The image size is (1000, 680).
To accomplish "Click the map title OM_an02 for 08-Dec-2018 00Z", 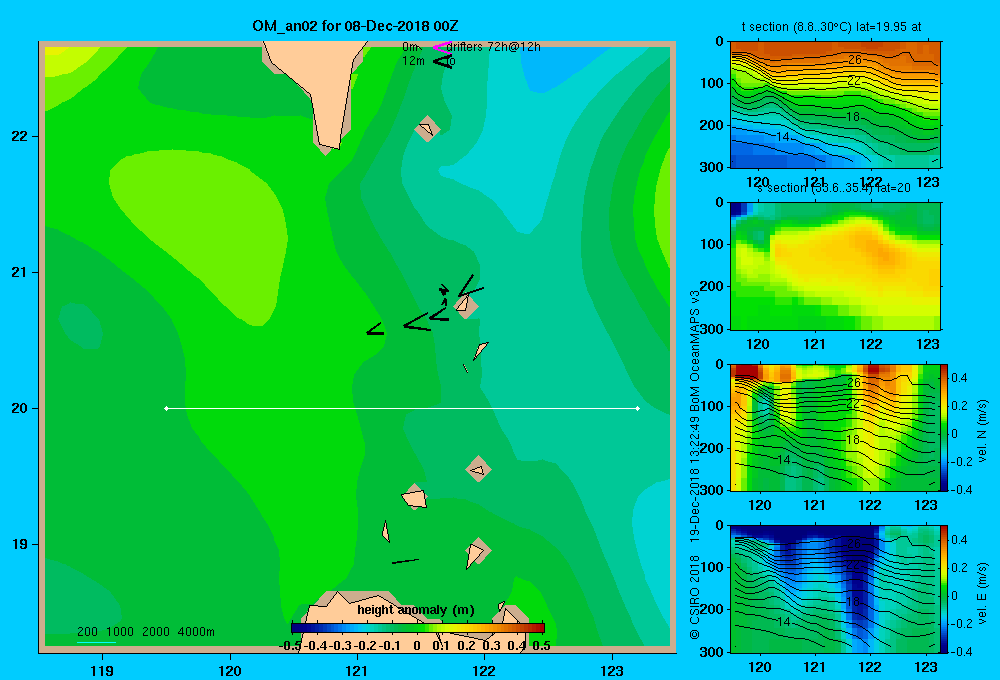I will 355,26.
